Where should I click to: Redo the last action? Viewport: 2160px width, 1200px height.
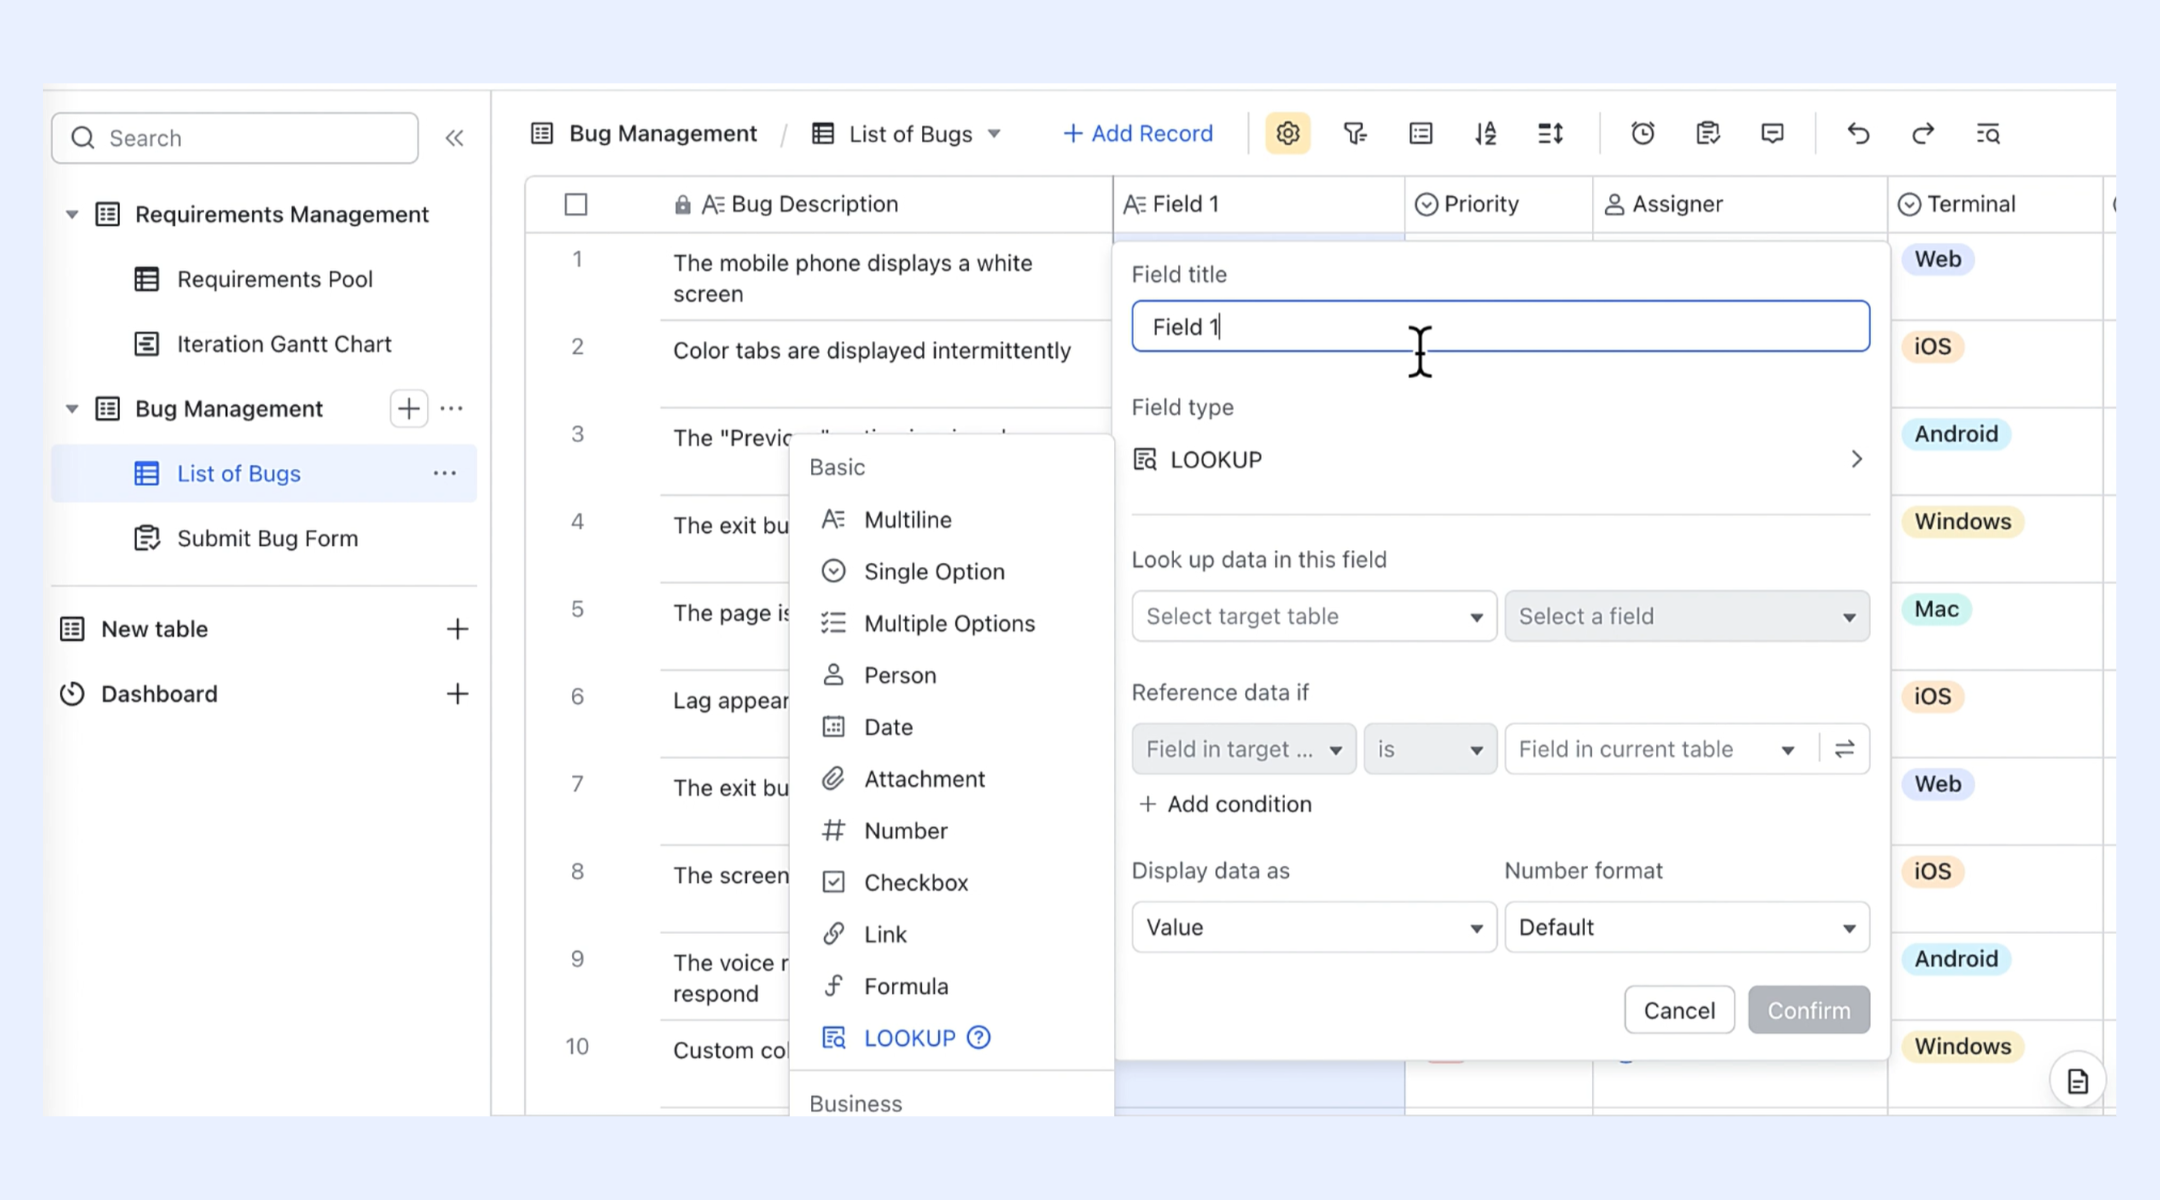1923,133
